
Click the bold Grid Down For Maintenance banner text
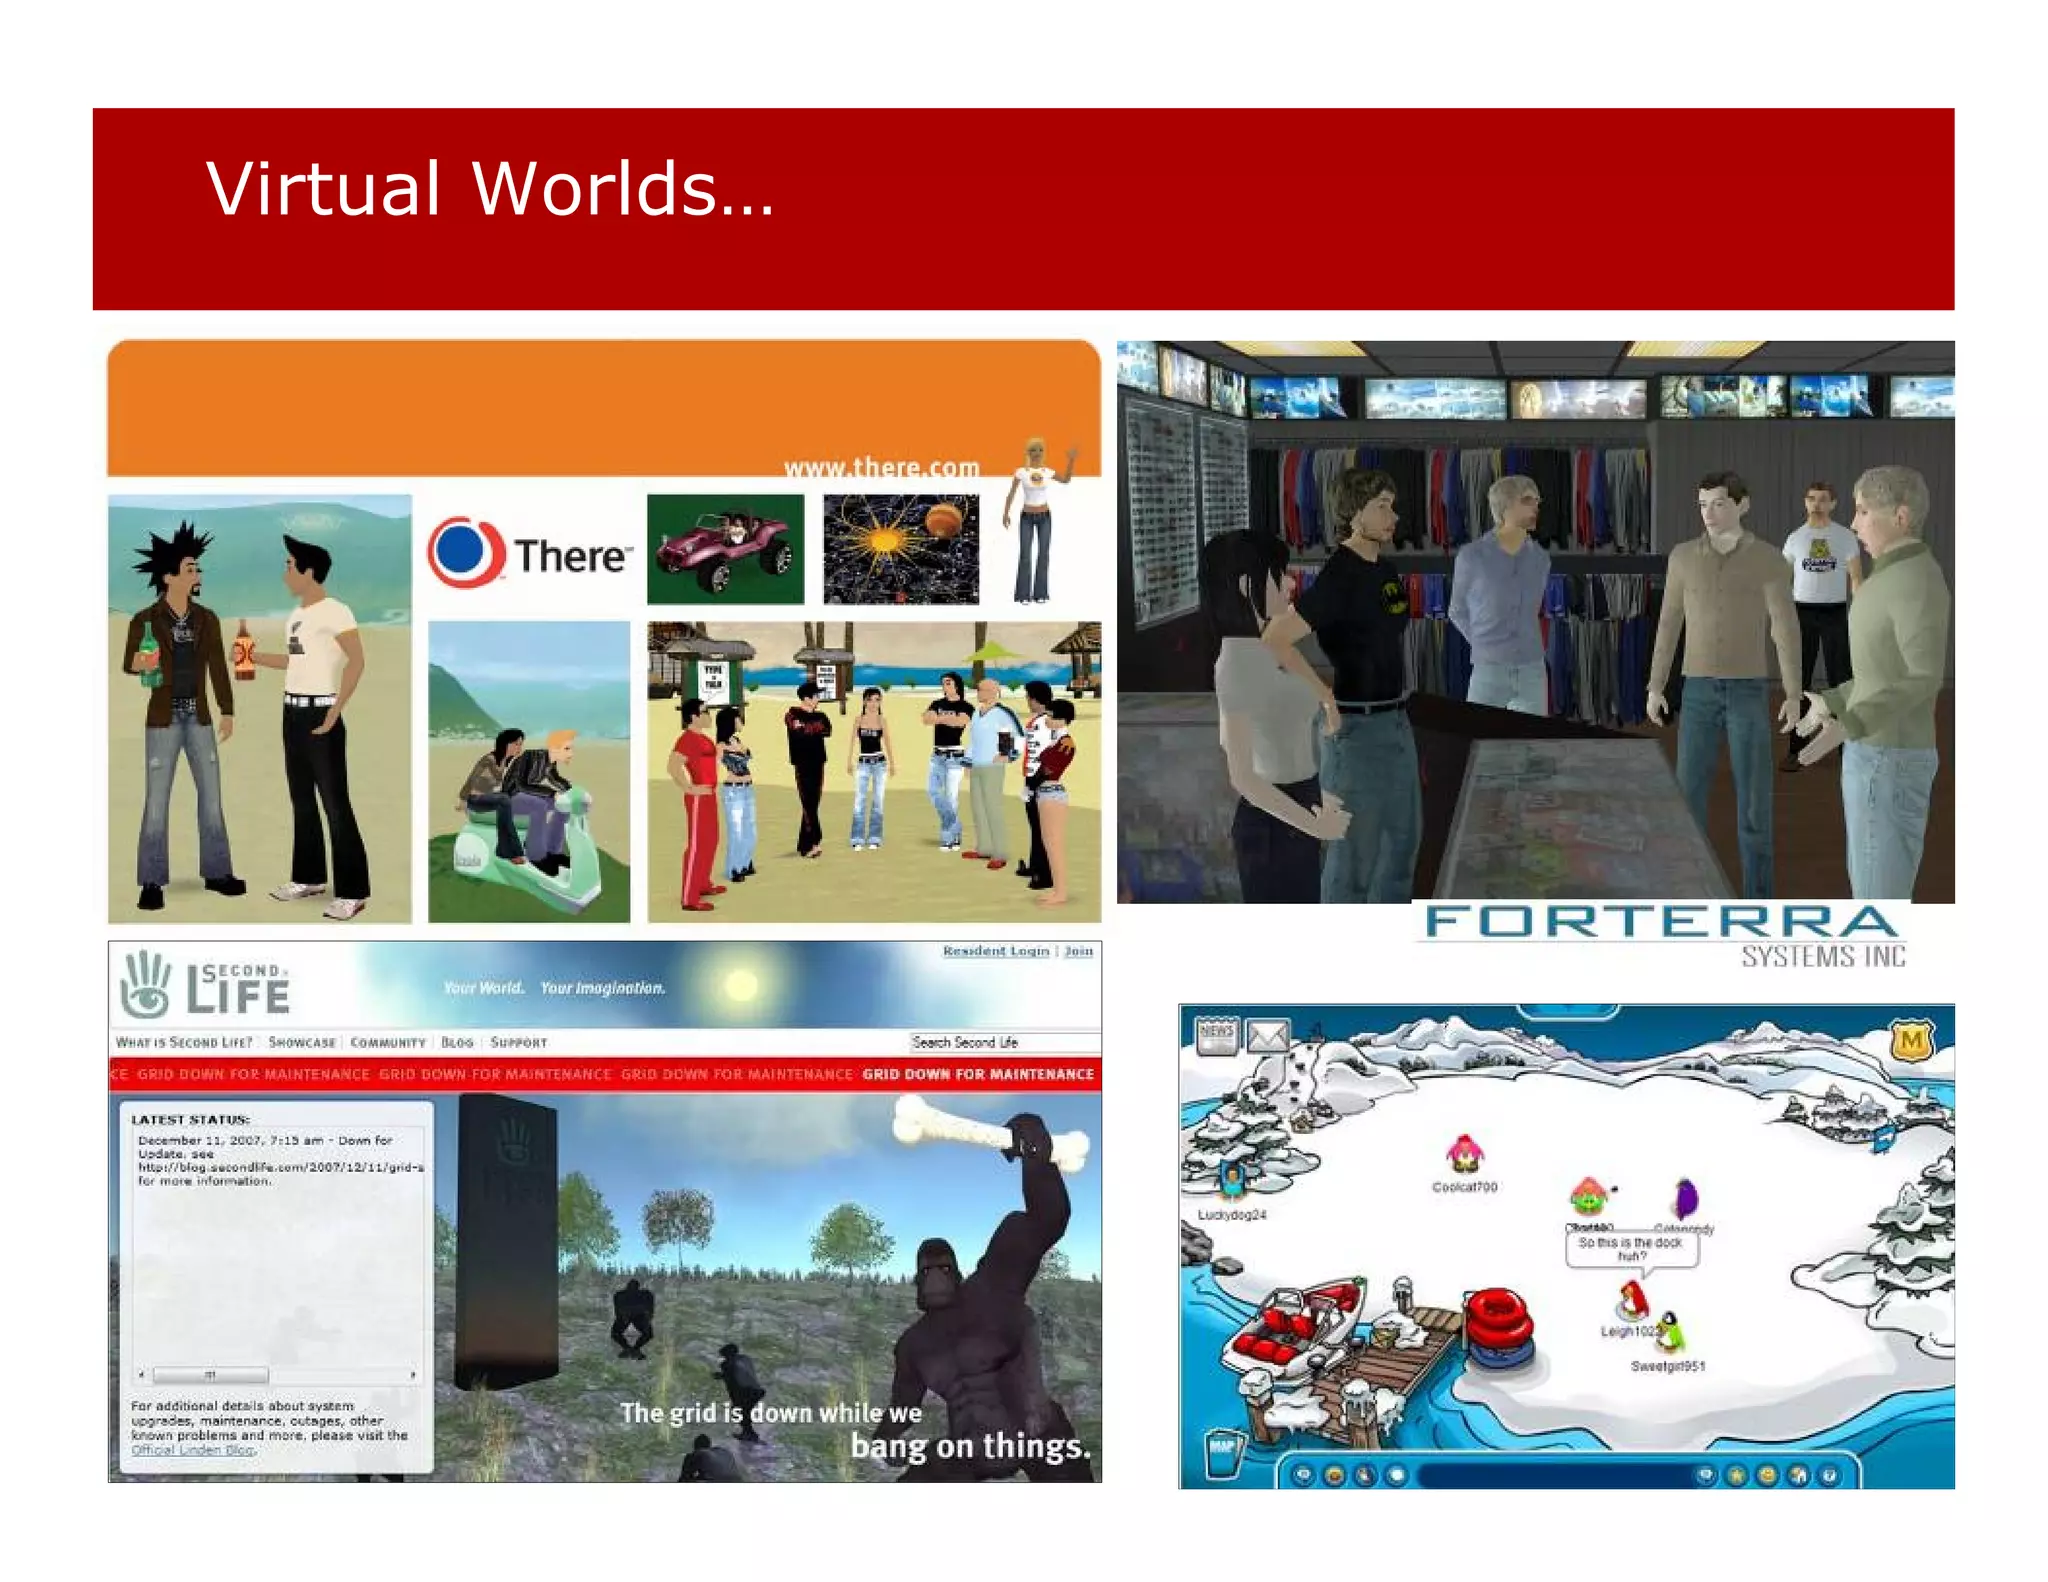coord(978,1074)
